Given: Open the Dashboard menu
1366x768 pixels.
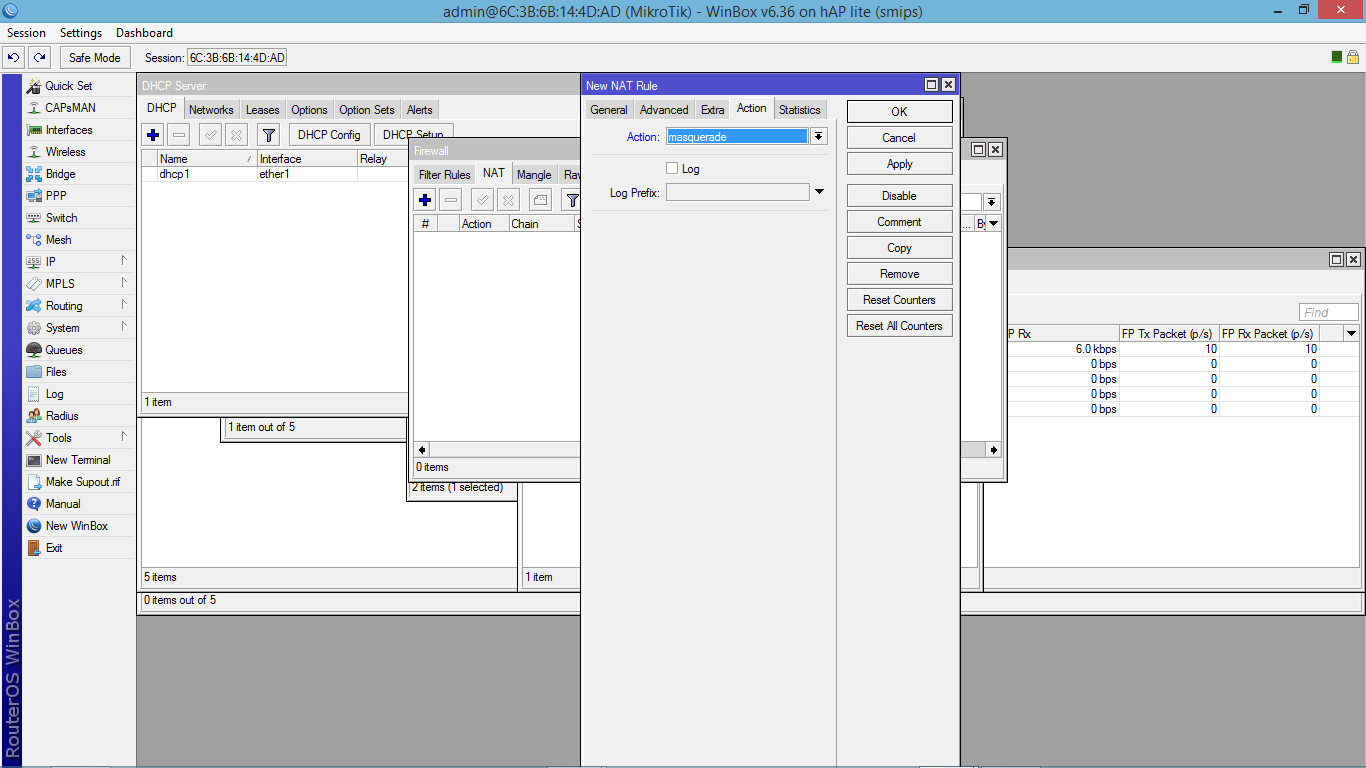Looking at the screenshot, I should pos(145,33).
